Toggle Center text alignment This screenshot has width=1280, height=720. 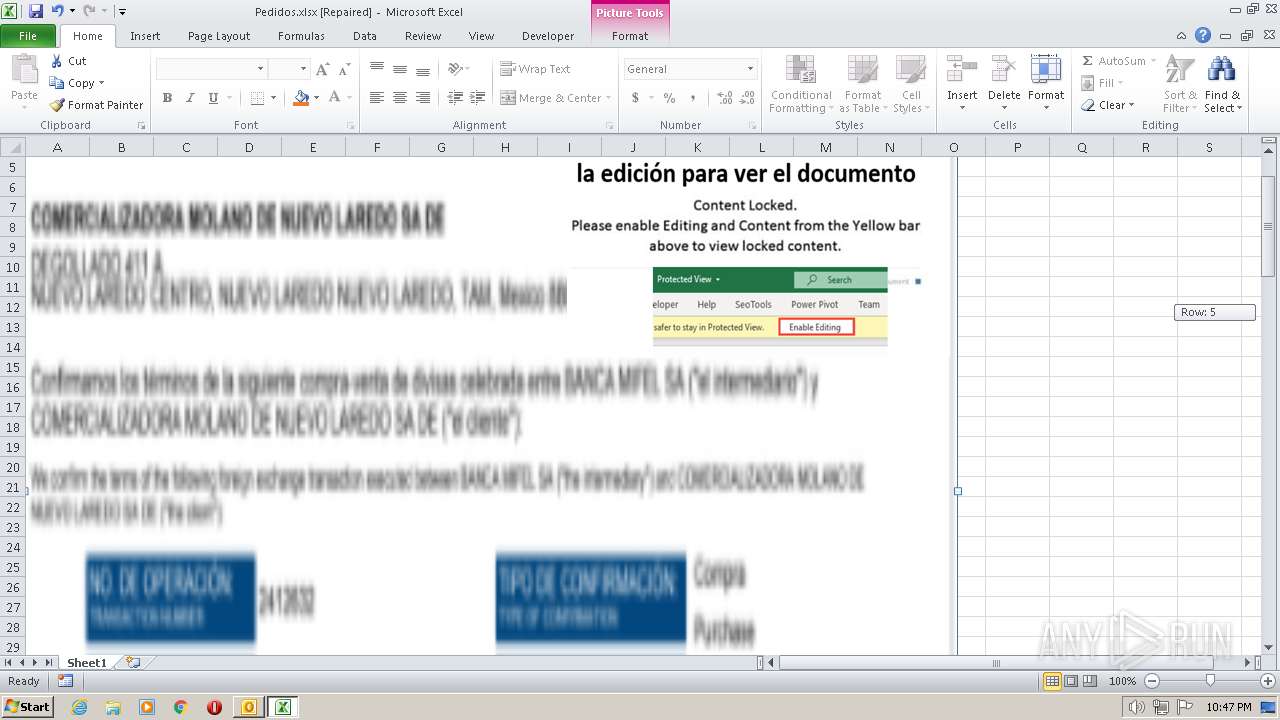click(400, 98)
